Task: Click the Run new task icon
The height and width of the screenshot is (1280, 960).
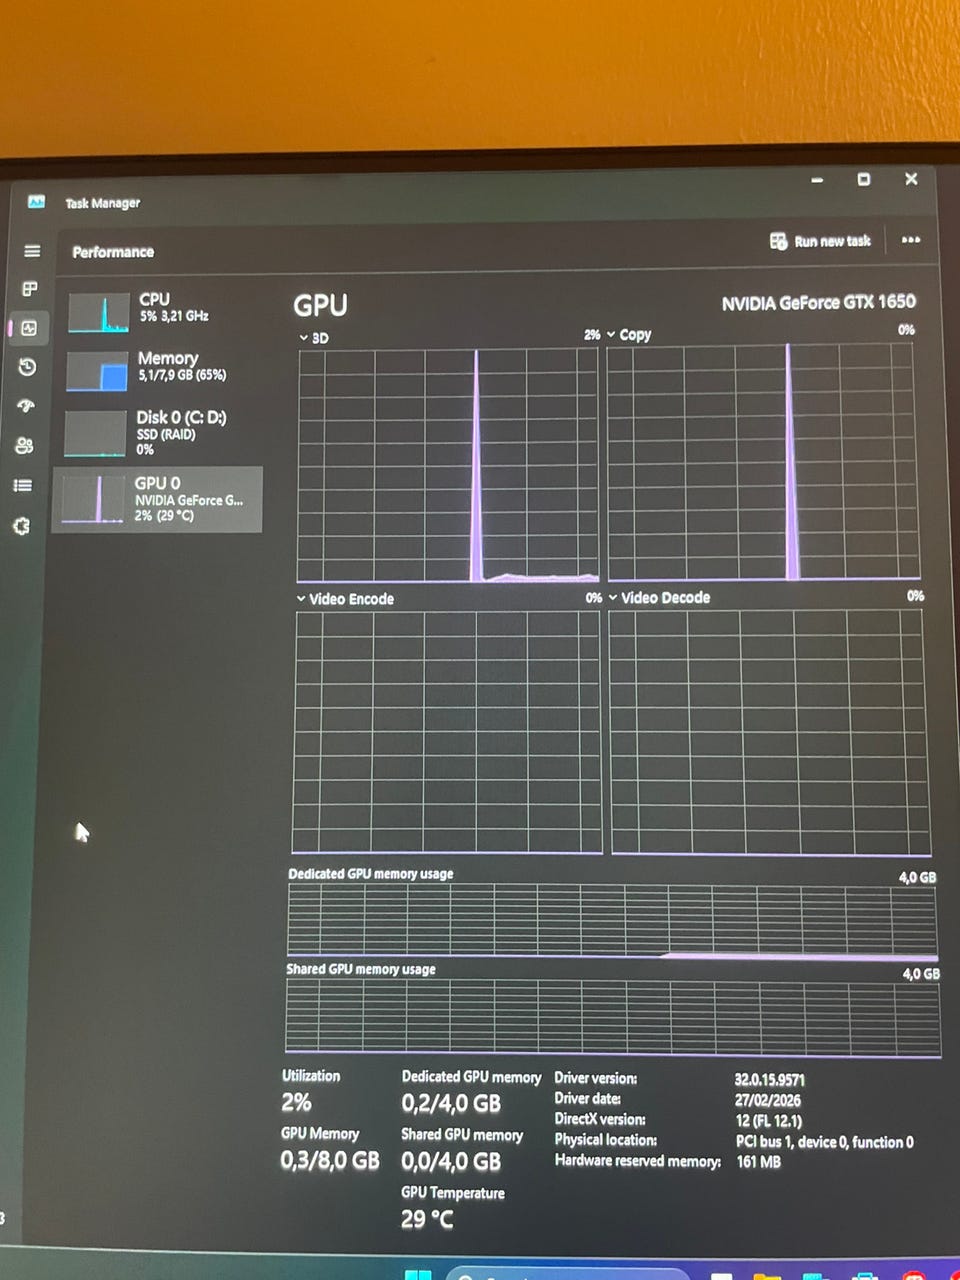Action: click(x=778, y=241)
